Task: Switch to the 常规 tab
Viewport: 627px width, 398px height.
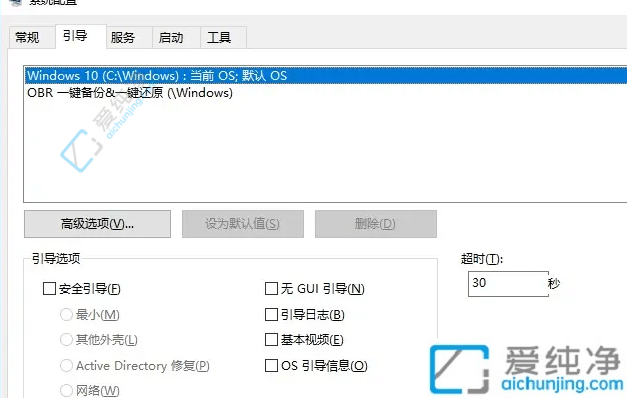Action: click(x=32, y=38)
